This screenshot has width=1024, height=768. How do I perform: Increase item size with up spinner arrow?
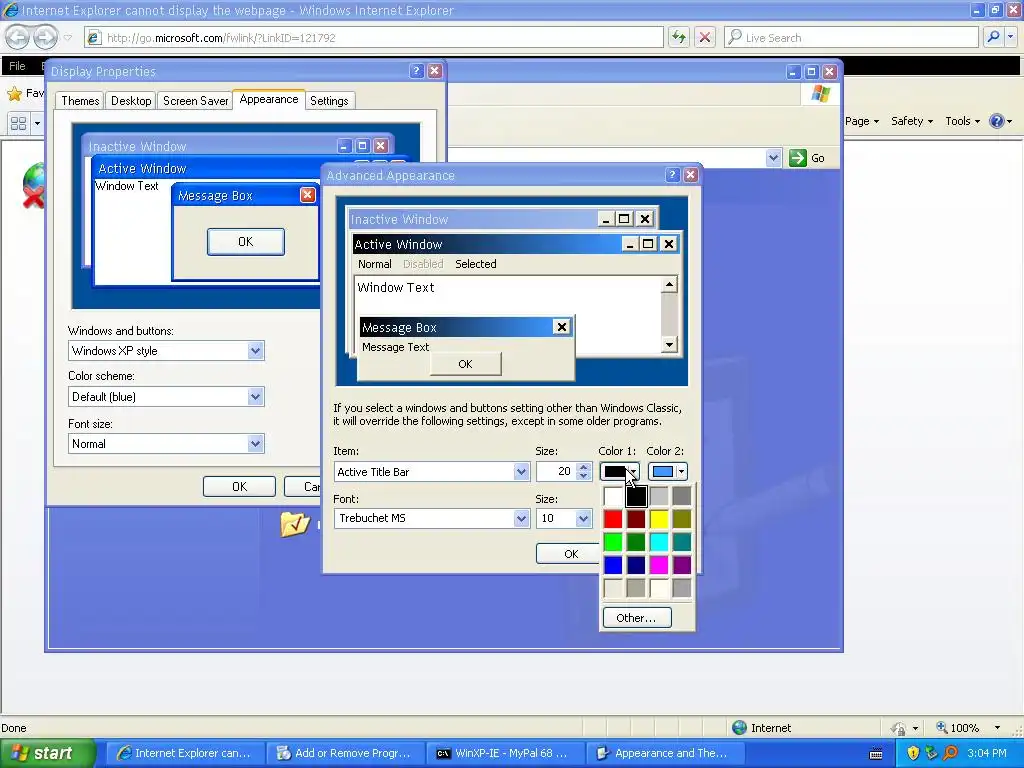pyautogui.click(x=583, y=467)
